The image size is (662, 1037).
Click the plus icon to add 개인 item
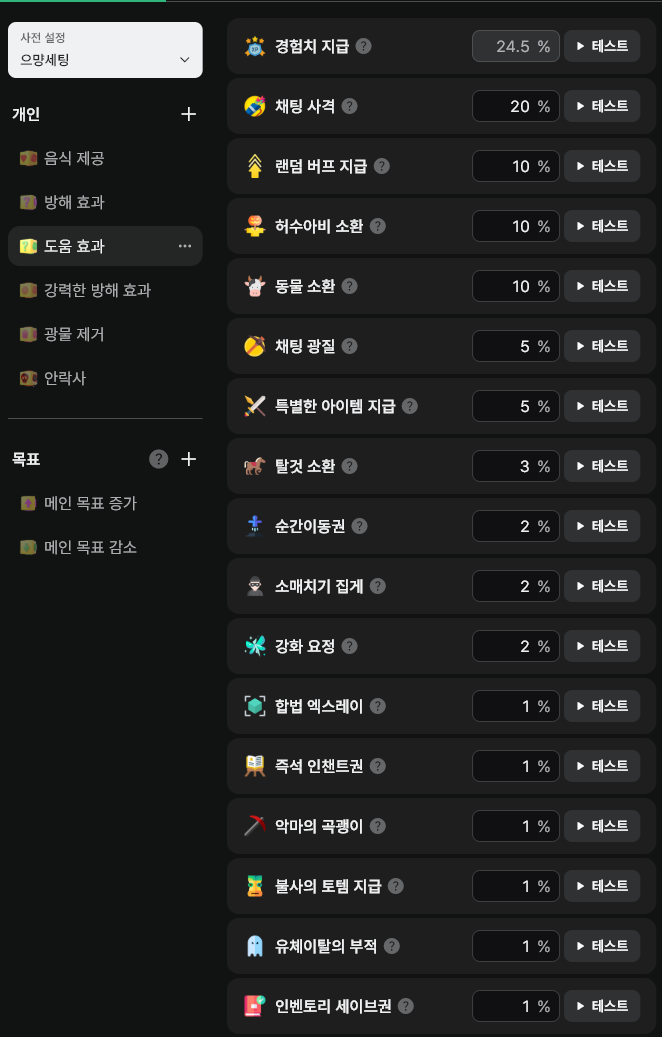tap(189, 114)
